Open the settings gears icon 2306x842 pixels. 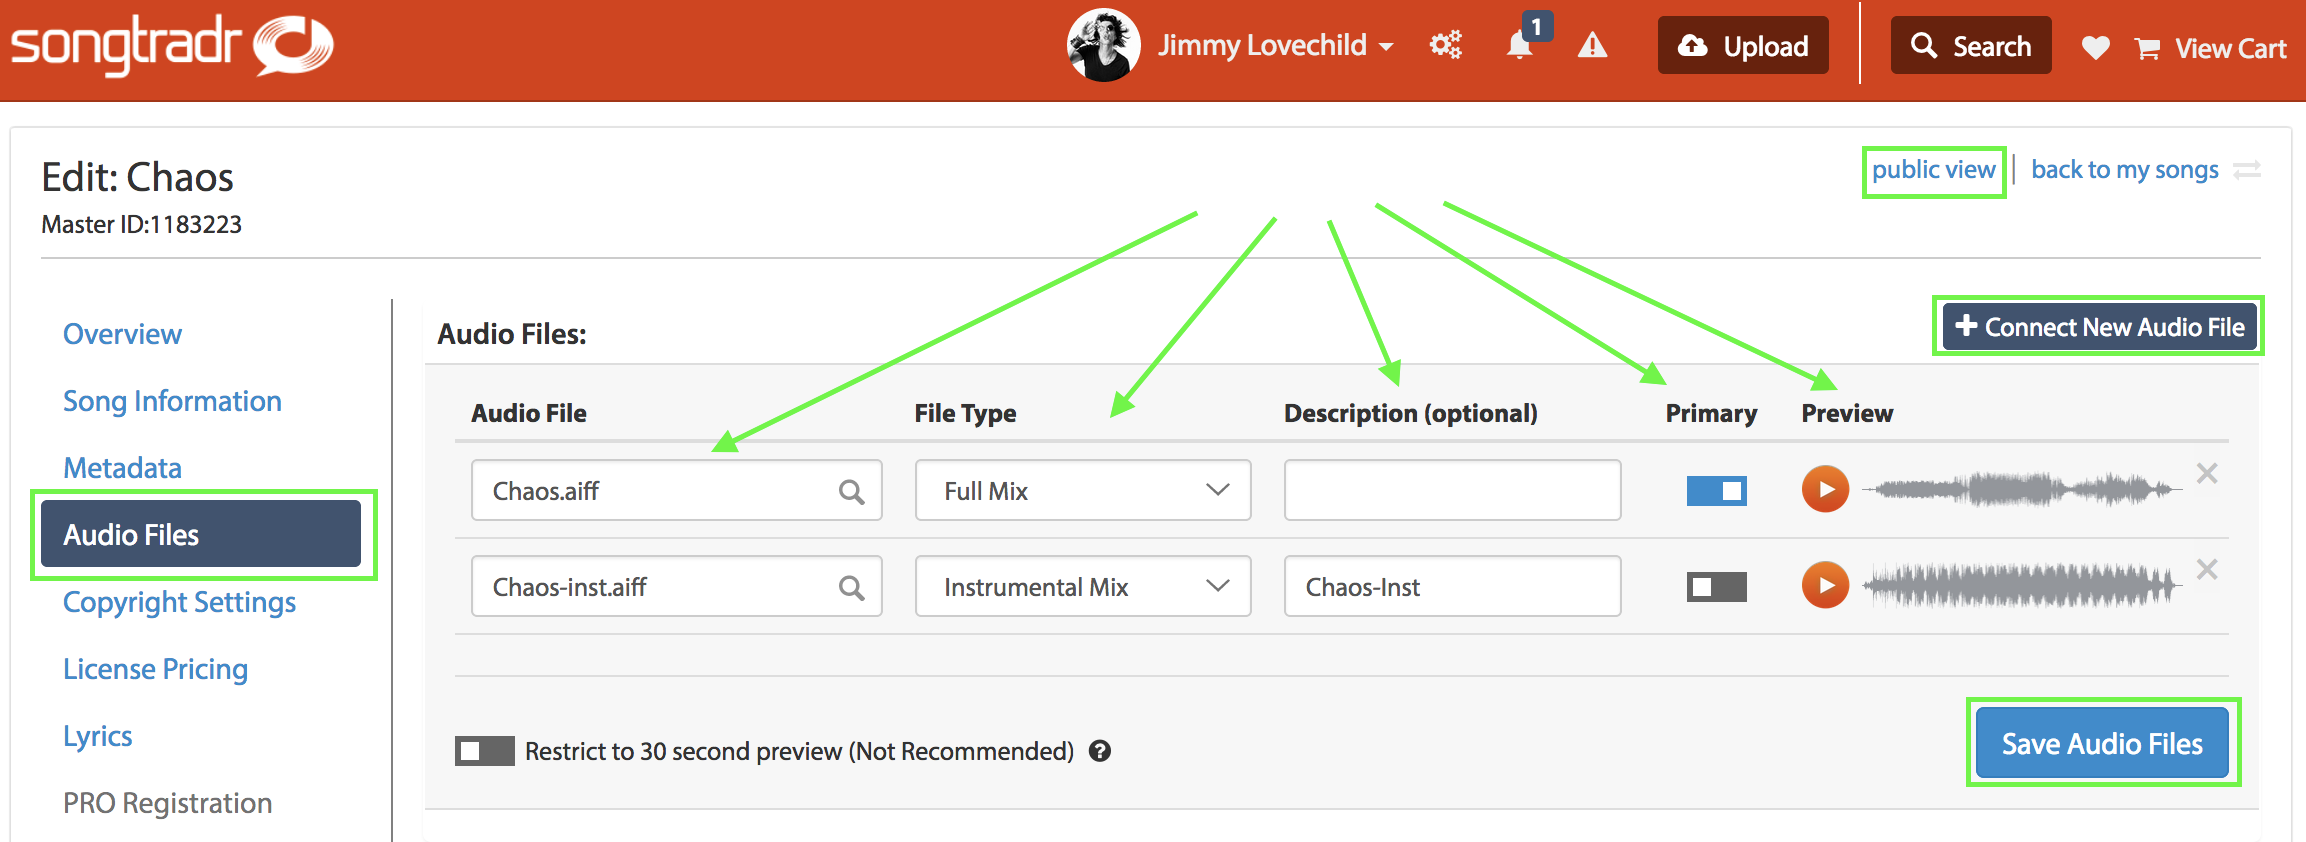[x=1445, y=45]
